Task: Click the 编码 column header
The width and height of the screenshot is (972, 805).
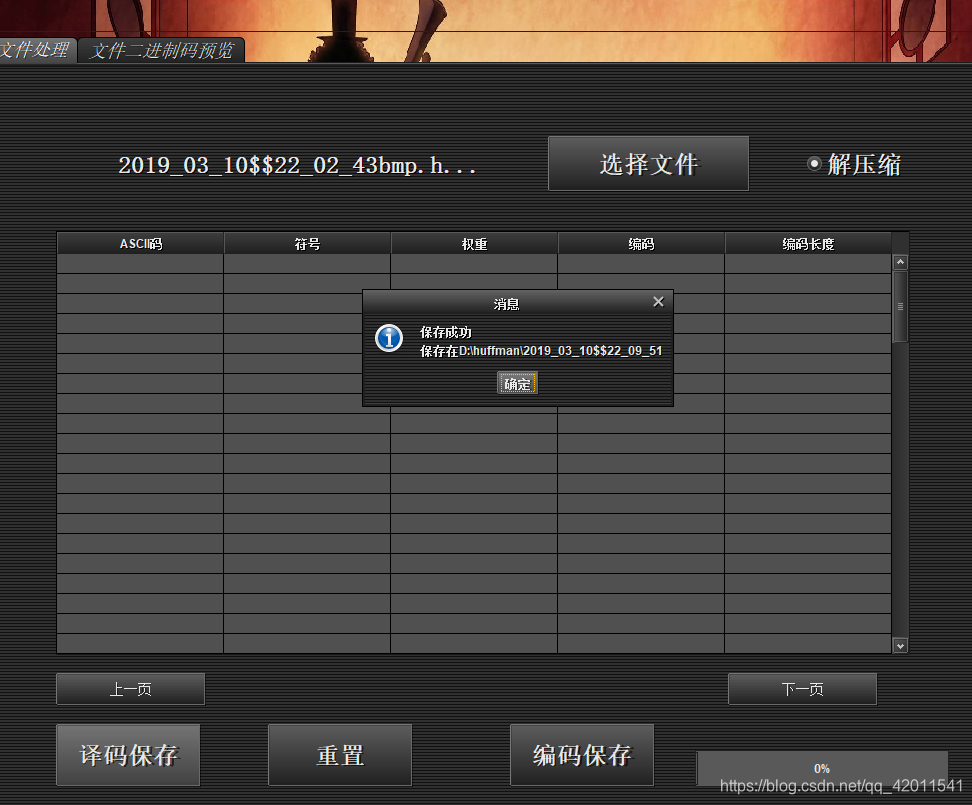Action: (x=641, y=244)
